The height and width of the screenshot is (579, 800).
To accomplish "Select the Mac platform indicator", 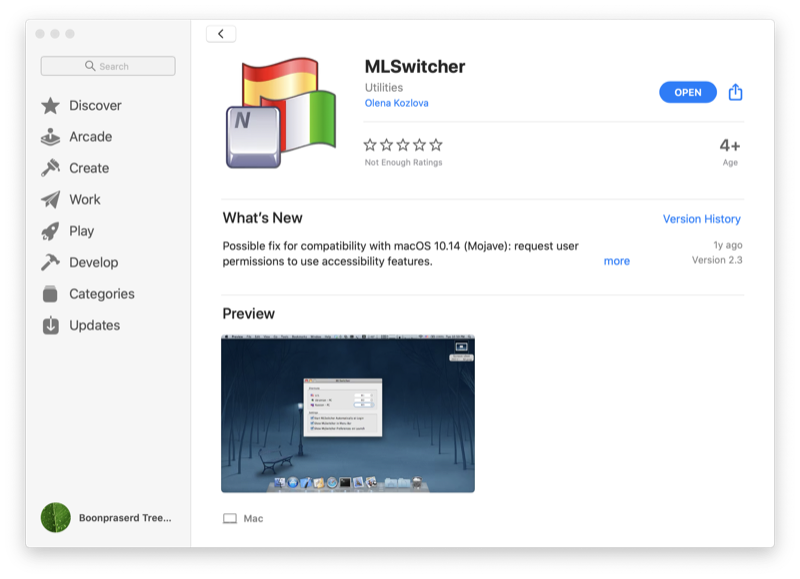I will pyautogui.click(x=243, y=518).
